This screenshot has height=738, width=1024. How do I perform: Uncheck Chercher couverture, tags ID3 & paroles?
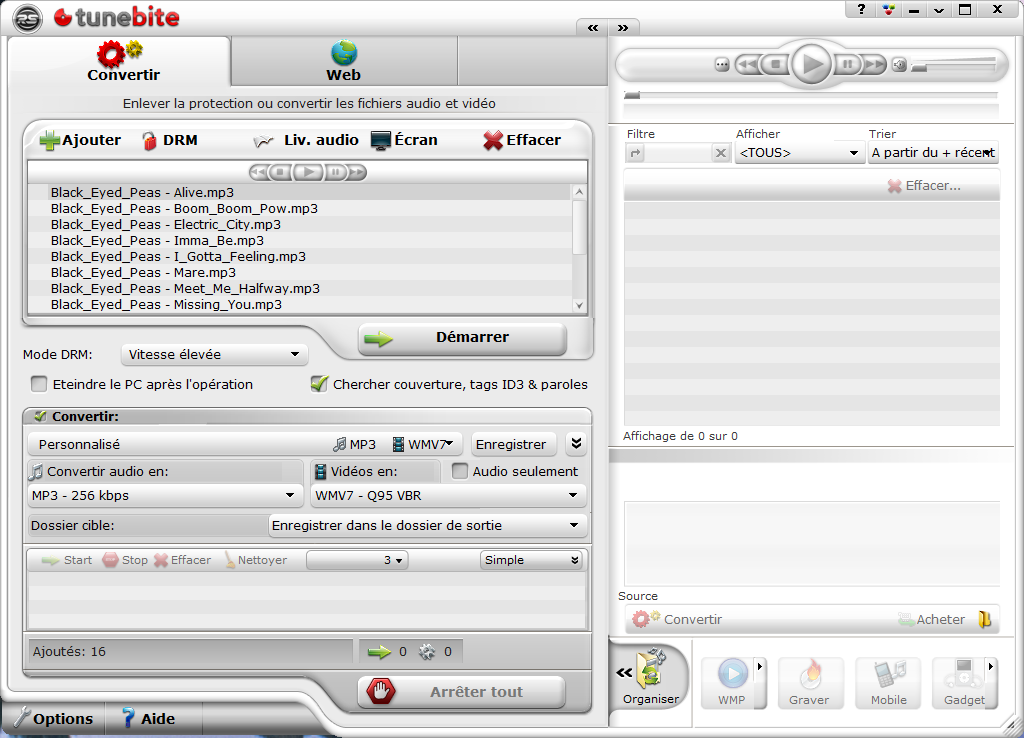click(319, 384)
